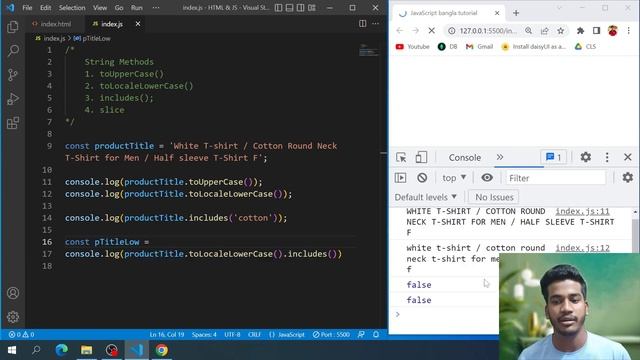640x360 pixels.
Task: Switch to the index.html editor tab
Action: point(55,24)
